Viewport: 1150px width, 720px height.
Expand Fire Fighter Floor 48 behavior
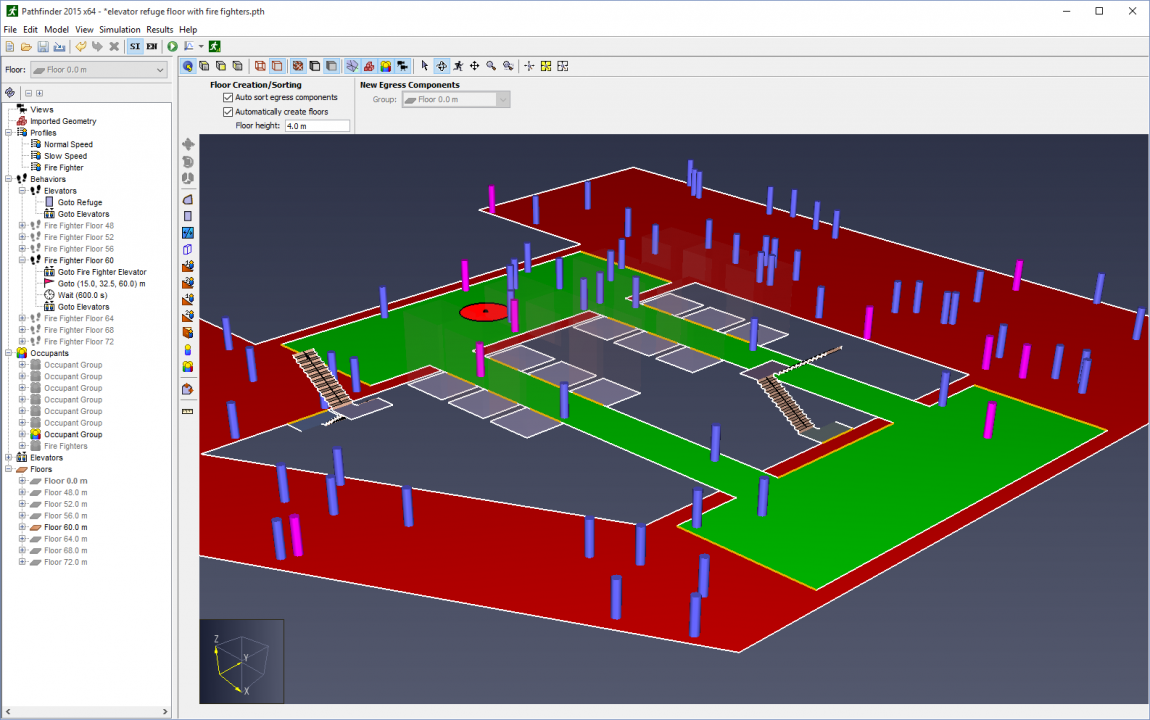(22, 226)
